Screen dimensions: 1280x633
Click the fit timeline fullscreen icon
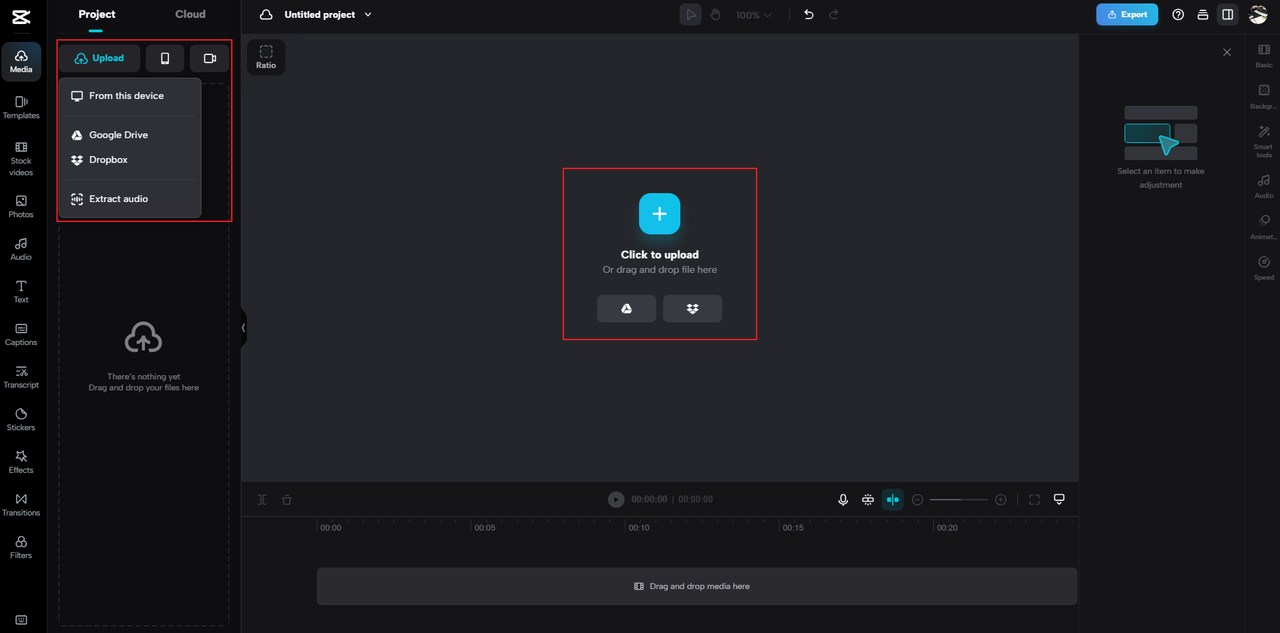coord(1034,499)
